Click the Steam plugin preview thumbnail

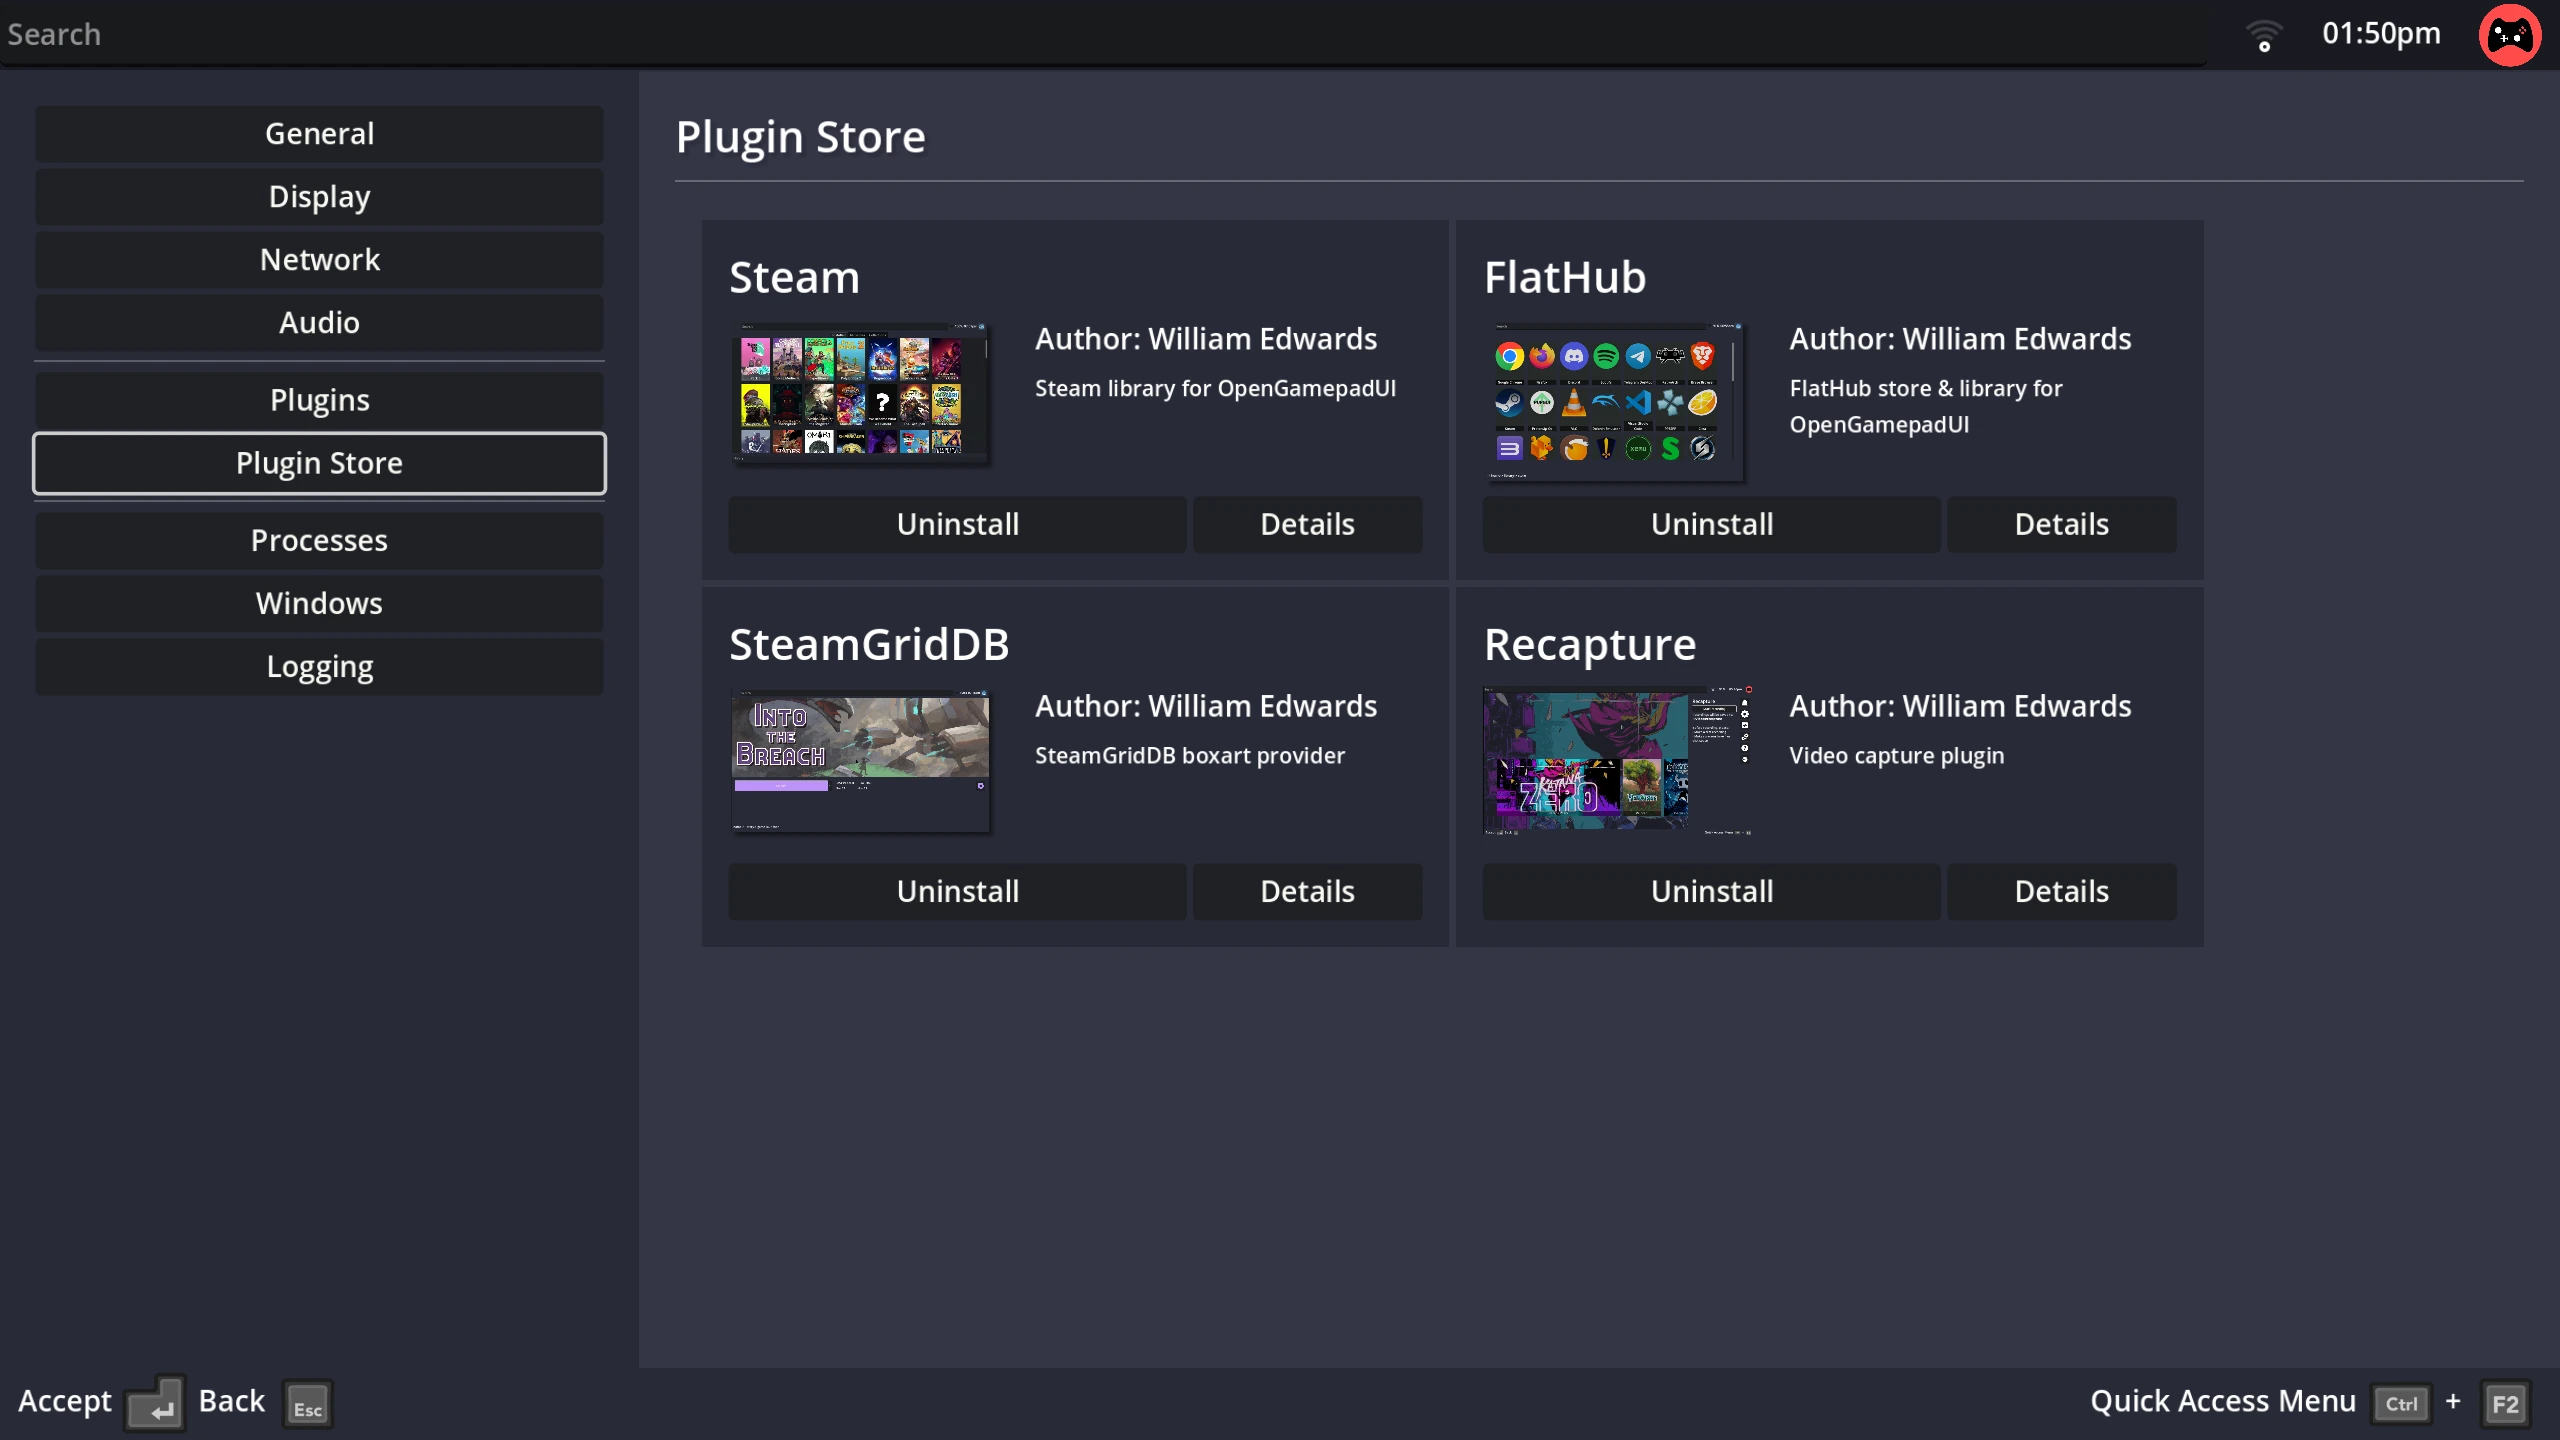[x=860, y=394]
